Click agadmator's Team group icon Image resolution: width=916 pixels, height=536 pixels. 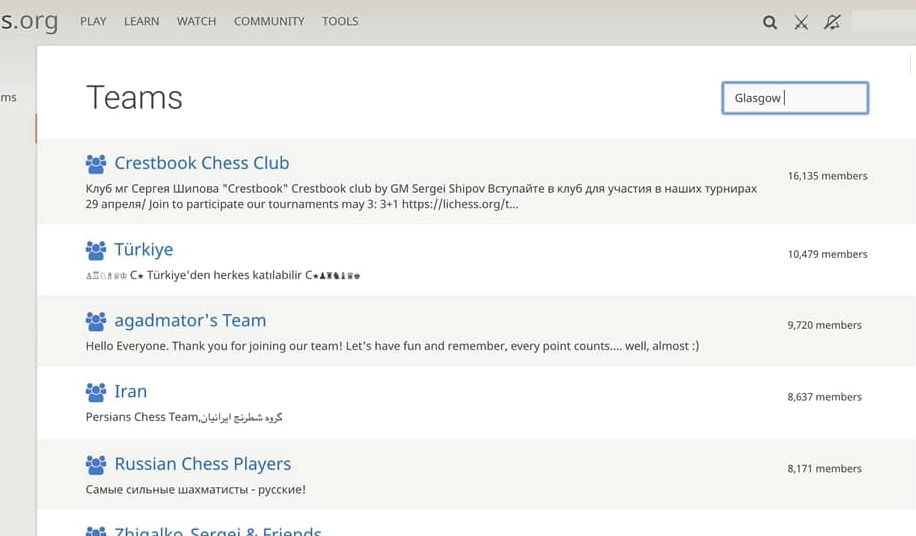click(96, 321)
